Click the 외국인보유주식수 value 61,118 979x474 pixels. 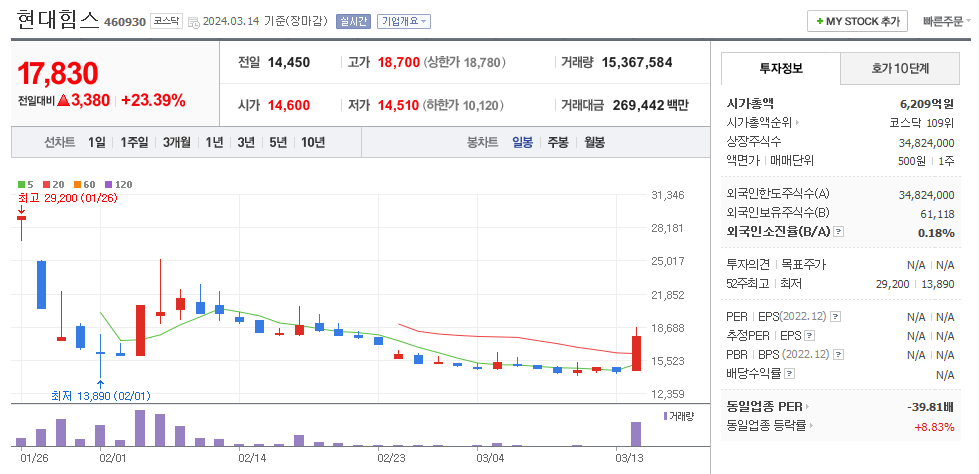(x=937, y=214)
